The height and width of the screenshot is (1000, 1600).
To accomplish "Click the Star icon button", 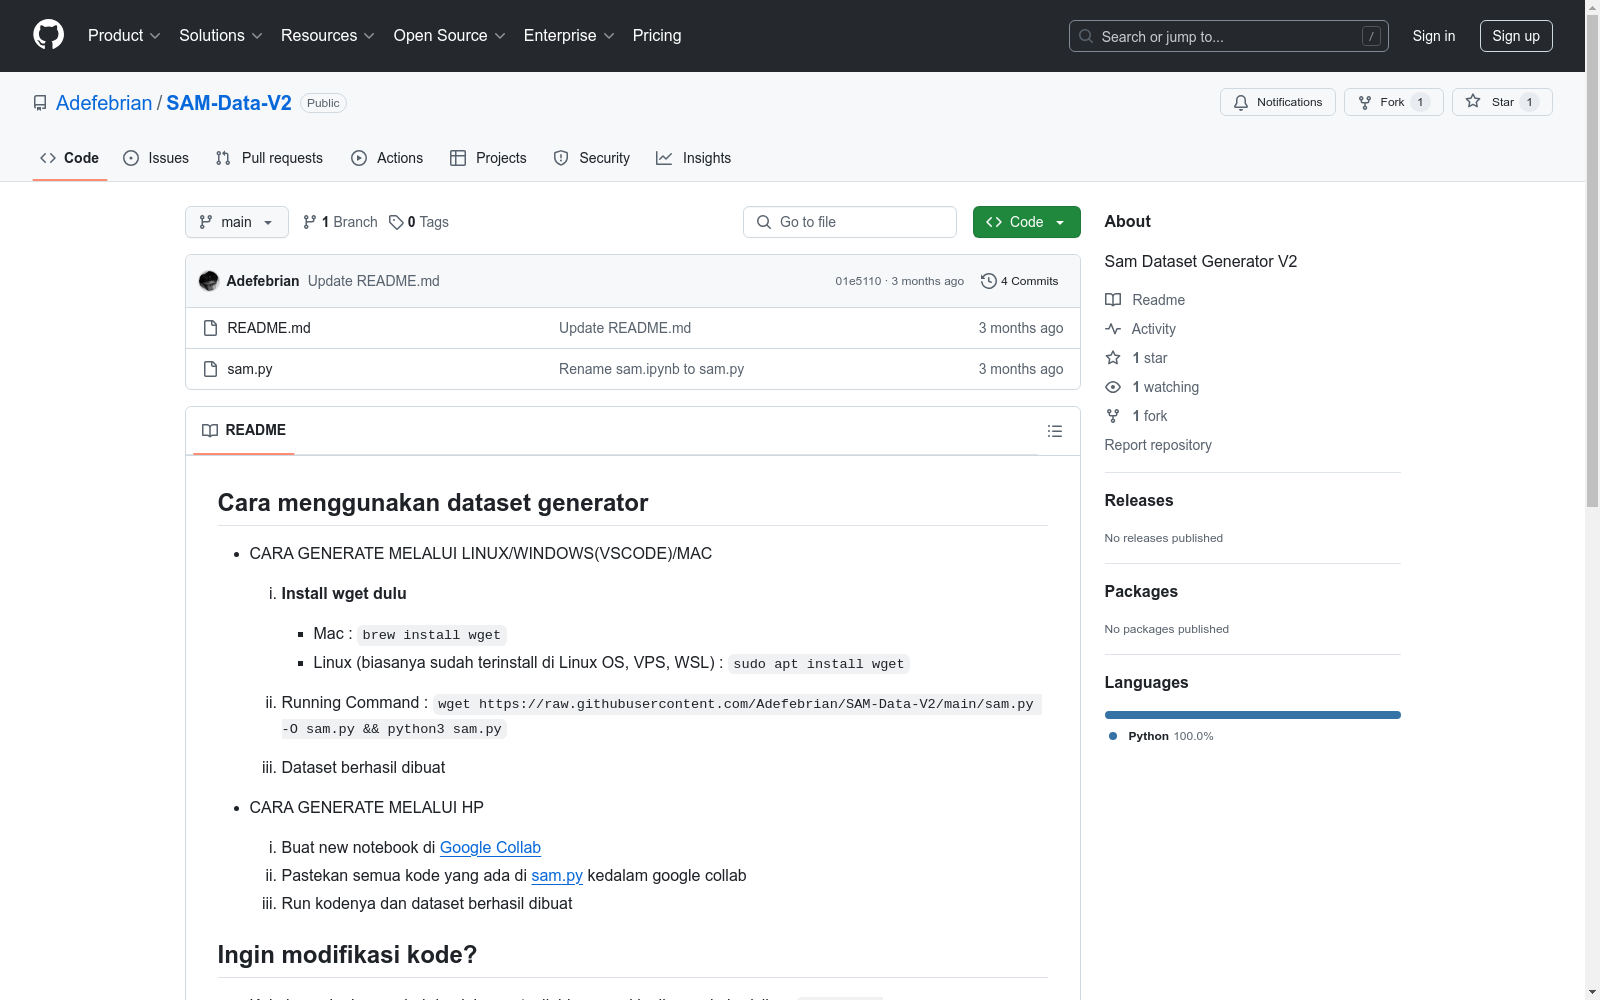I will 1473,101.
